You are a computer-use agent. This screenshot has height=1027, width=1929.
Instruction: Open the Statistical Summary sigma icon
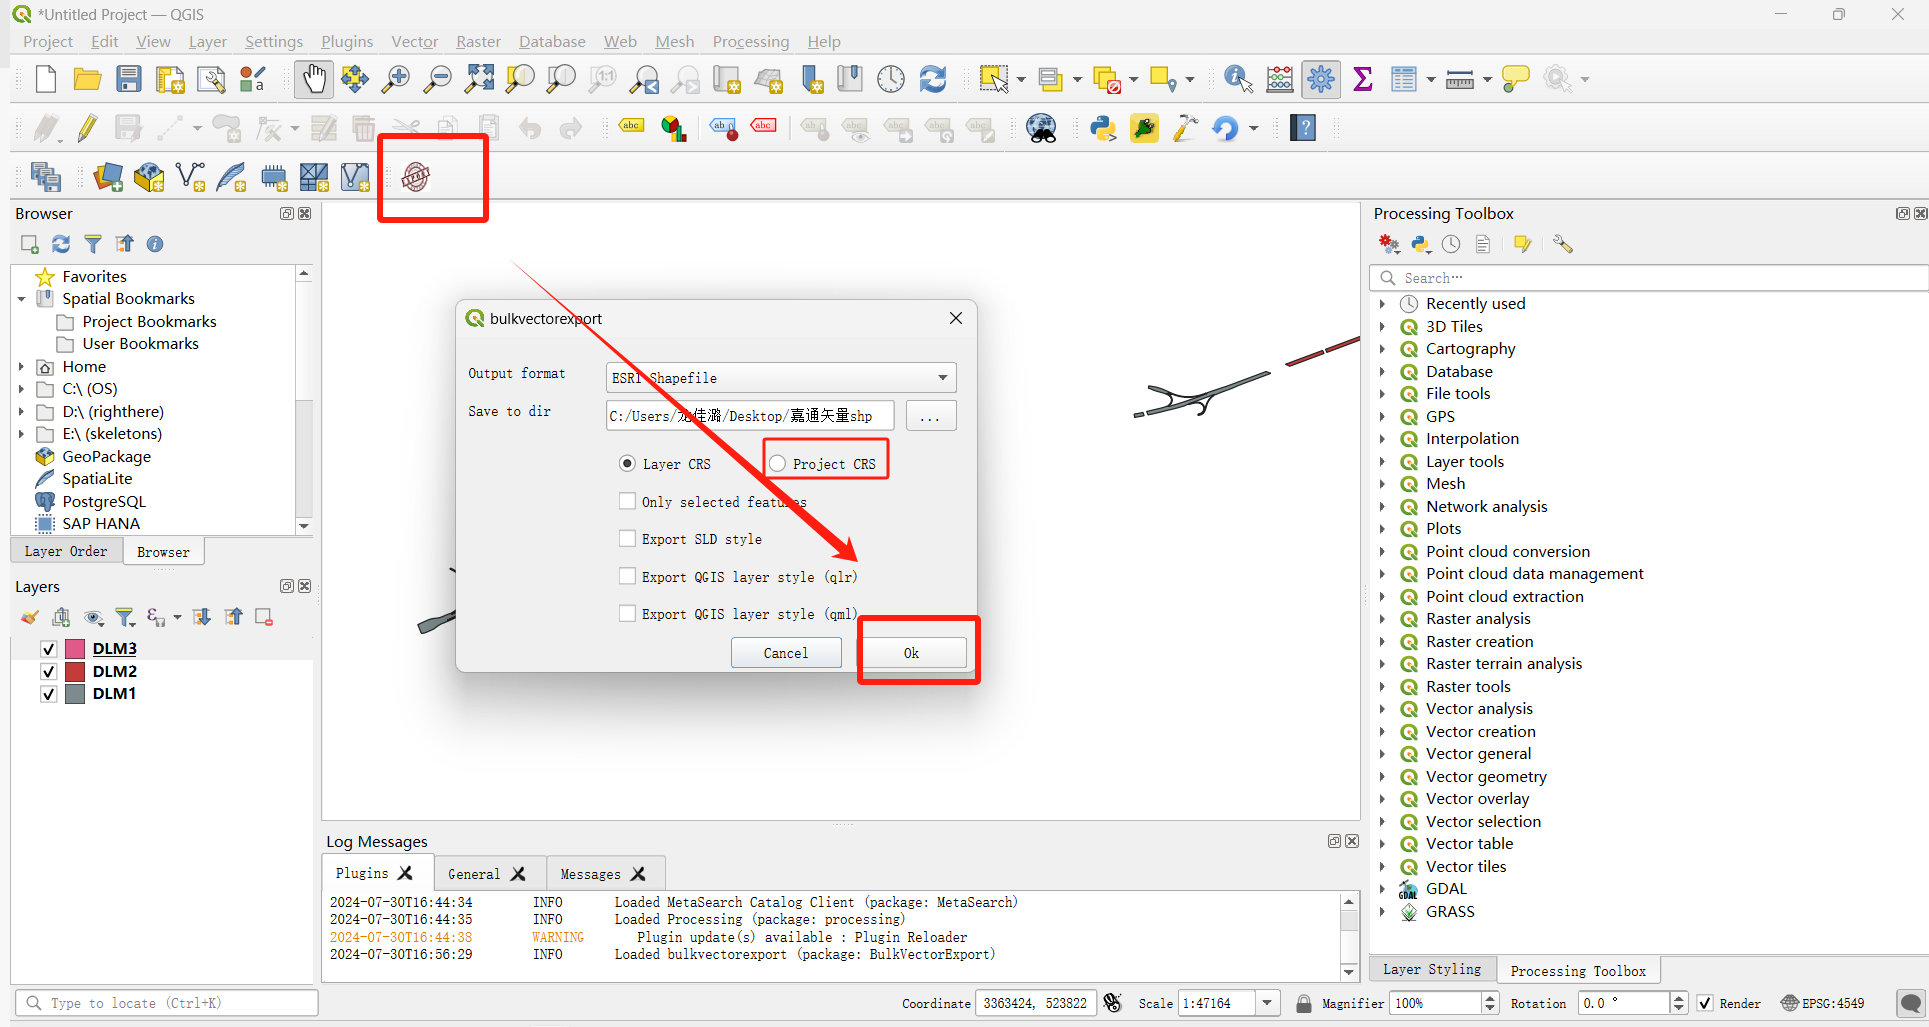coord(1362,79)
